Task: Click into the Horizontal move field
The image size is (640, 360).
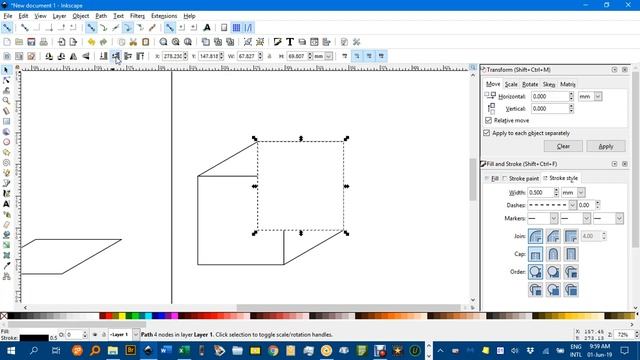Action: pos(550,96)
